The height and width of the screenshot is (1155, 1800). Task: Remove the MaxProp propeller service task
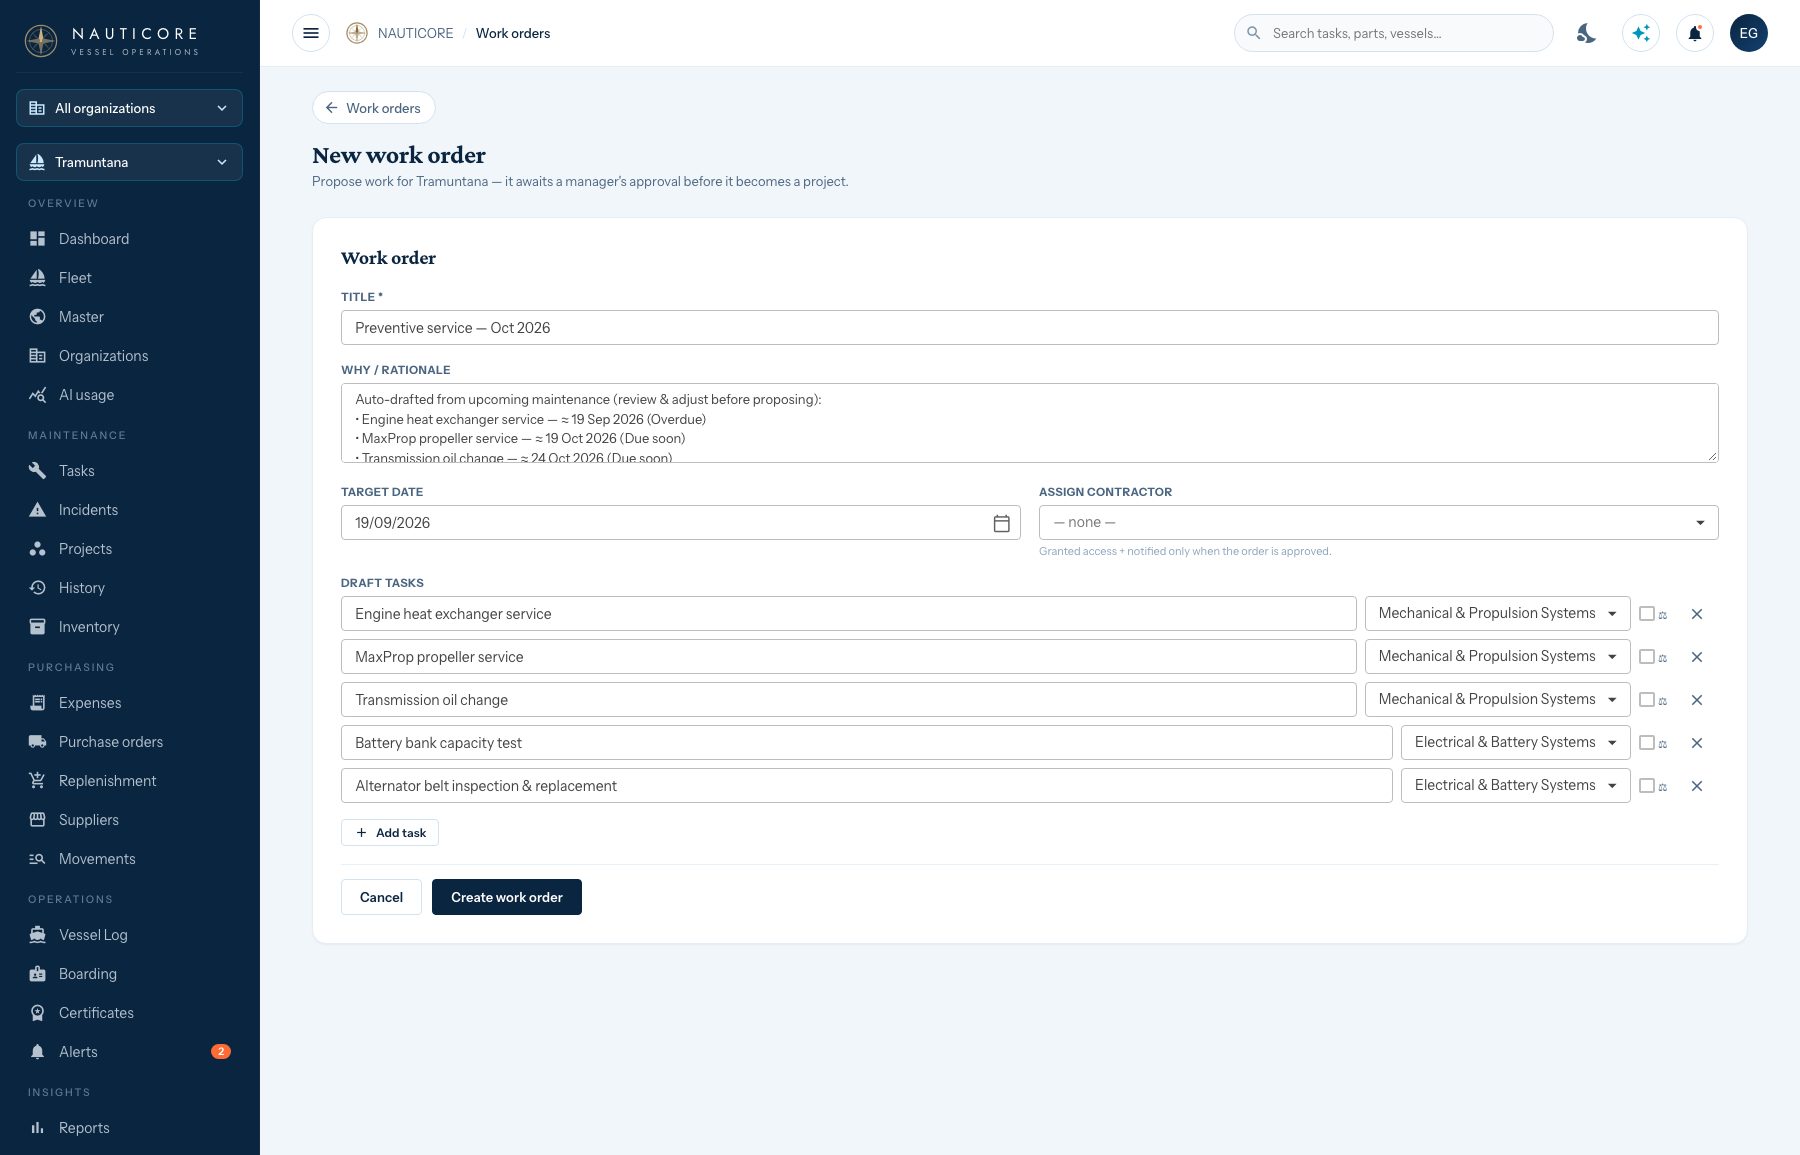click(1697, 657)
